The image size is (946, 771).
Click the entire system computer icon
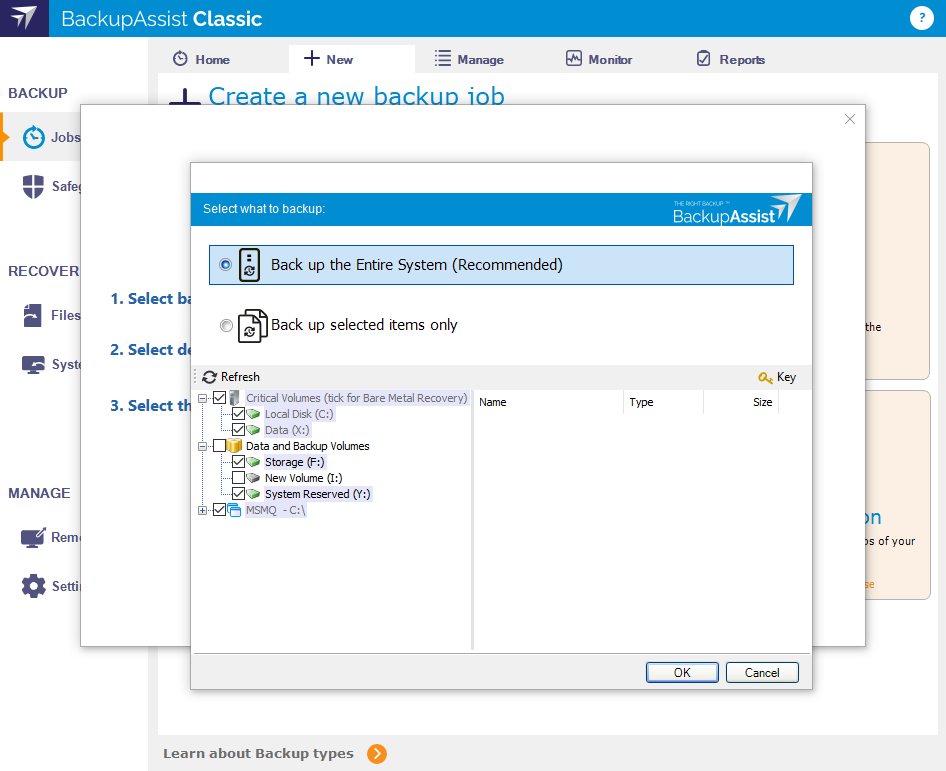tap(249, 265)
